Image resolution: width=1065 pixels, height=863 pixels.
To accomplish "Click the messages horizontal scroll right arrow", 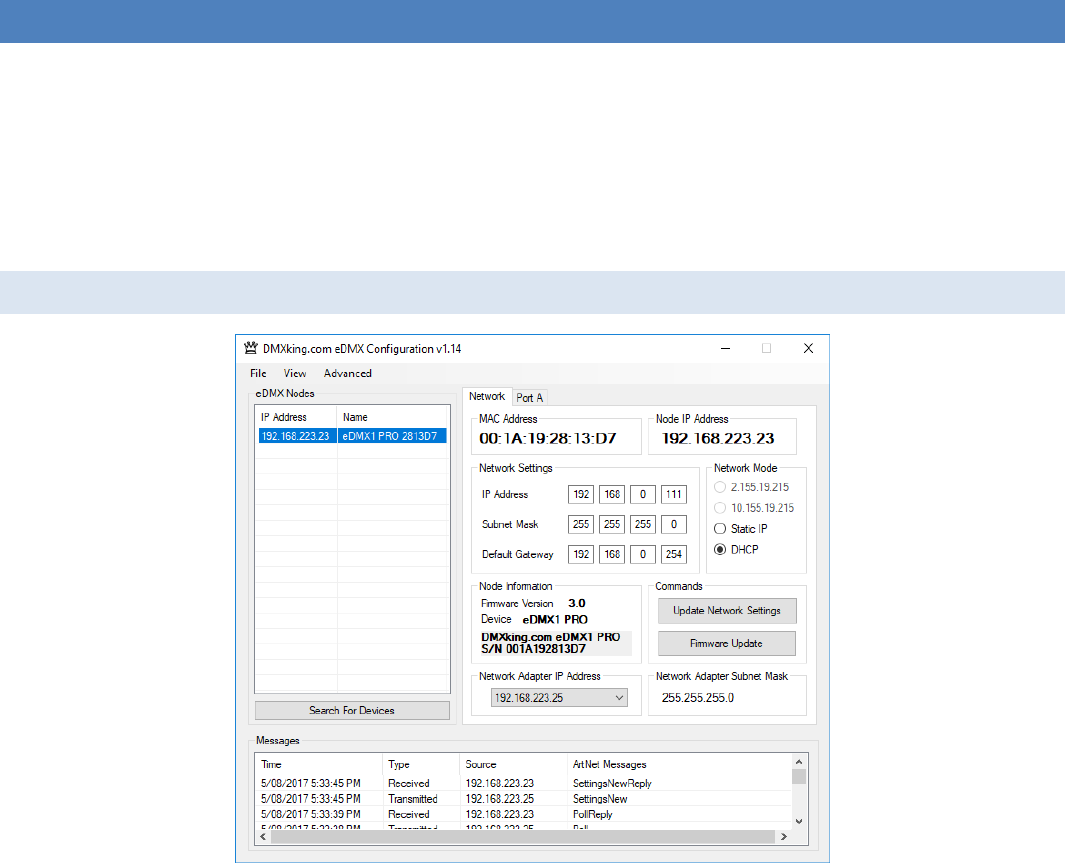I will 784,837.
